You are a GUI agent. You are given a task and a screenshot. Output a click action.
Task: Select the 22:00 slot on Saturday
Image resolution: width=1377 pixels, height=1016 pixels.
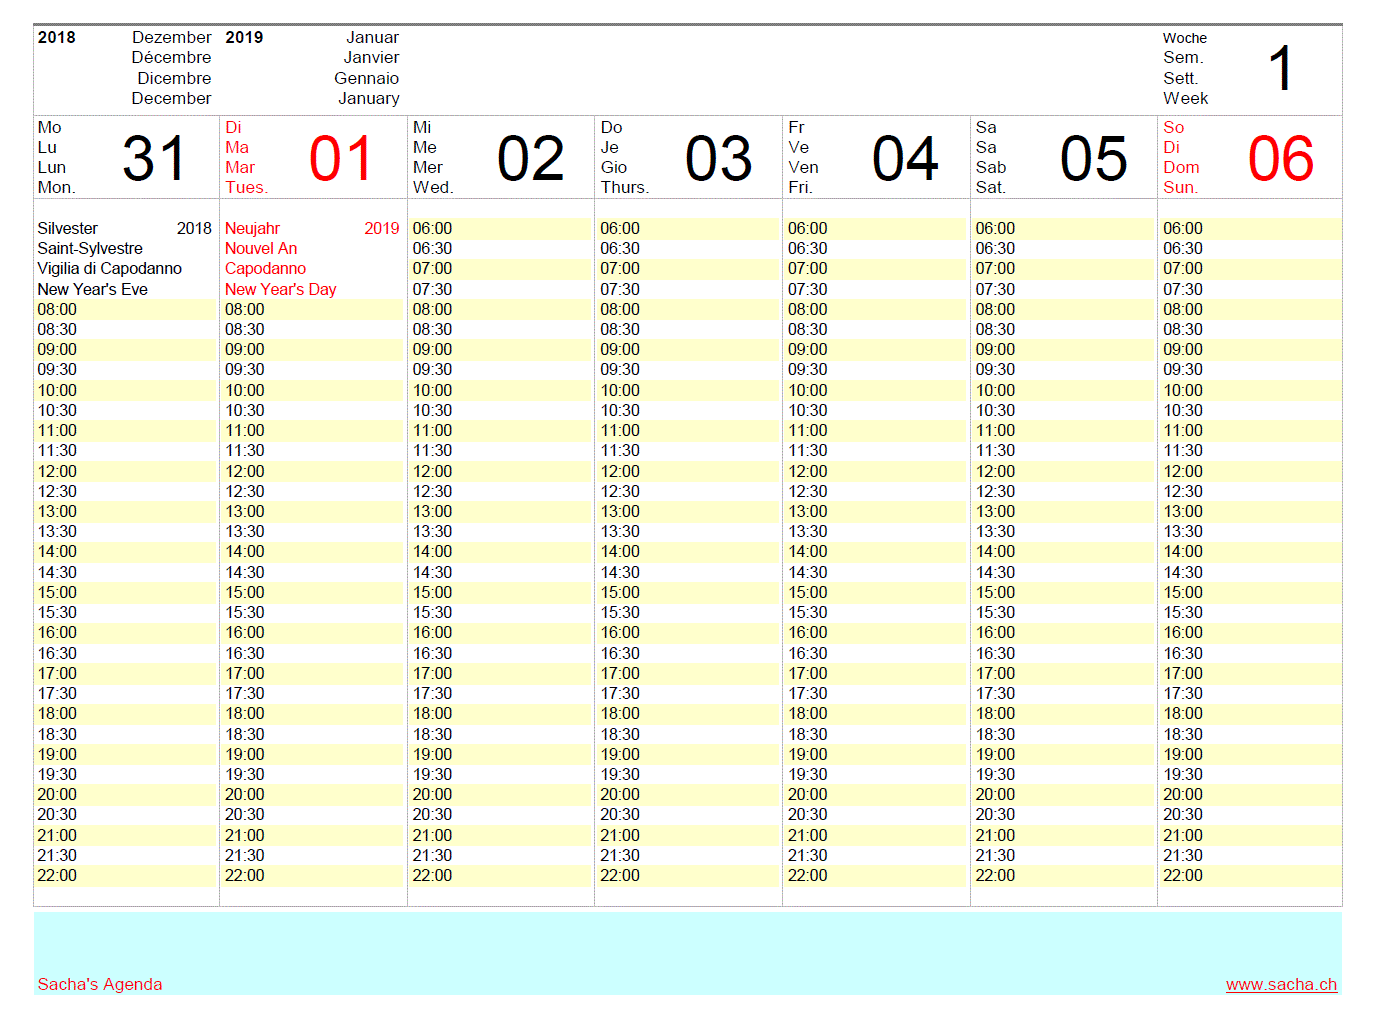coord(1063,875)
